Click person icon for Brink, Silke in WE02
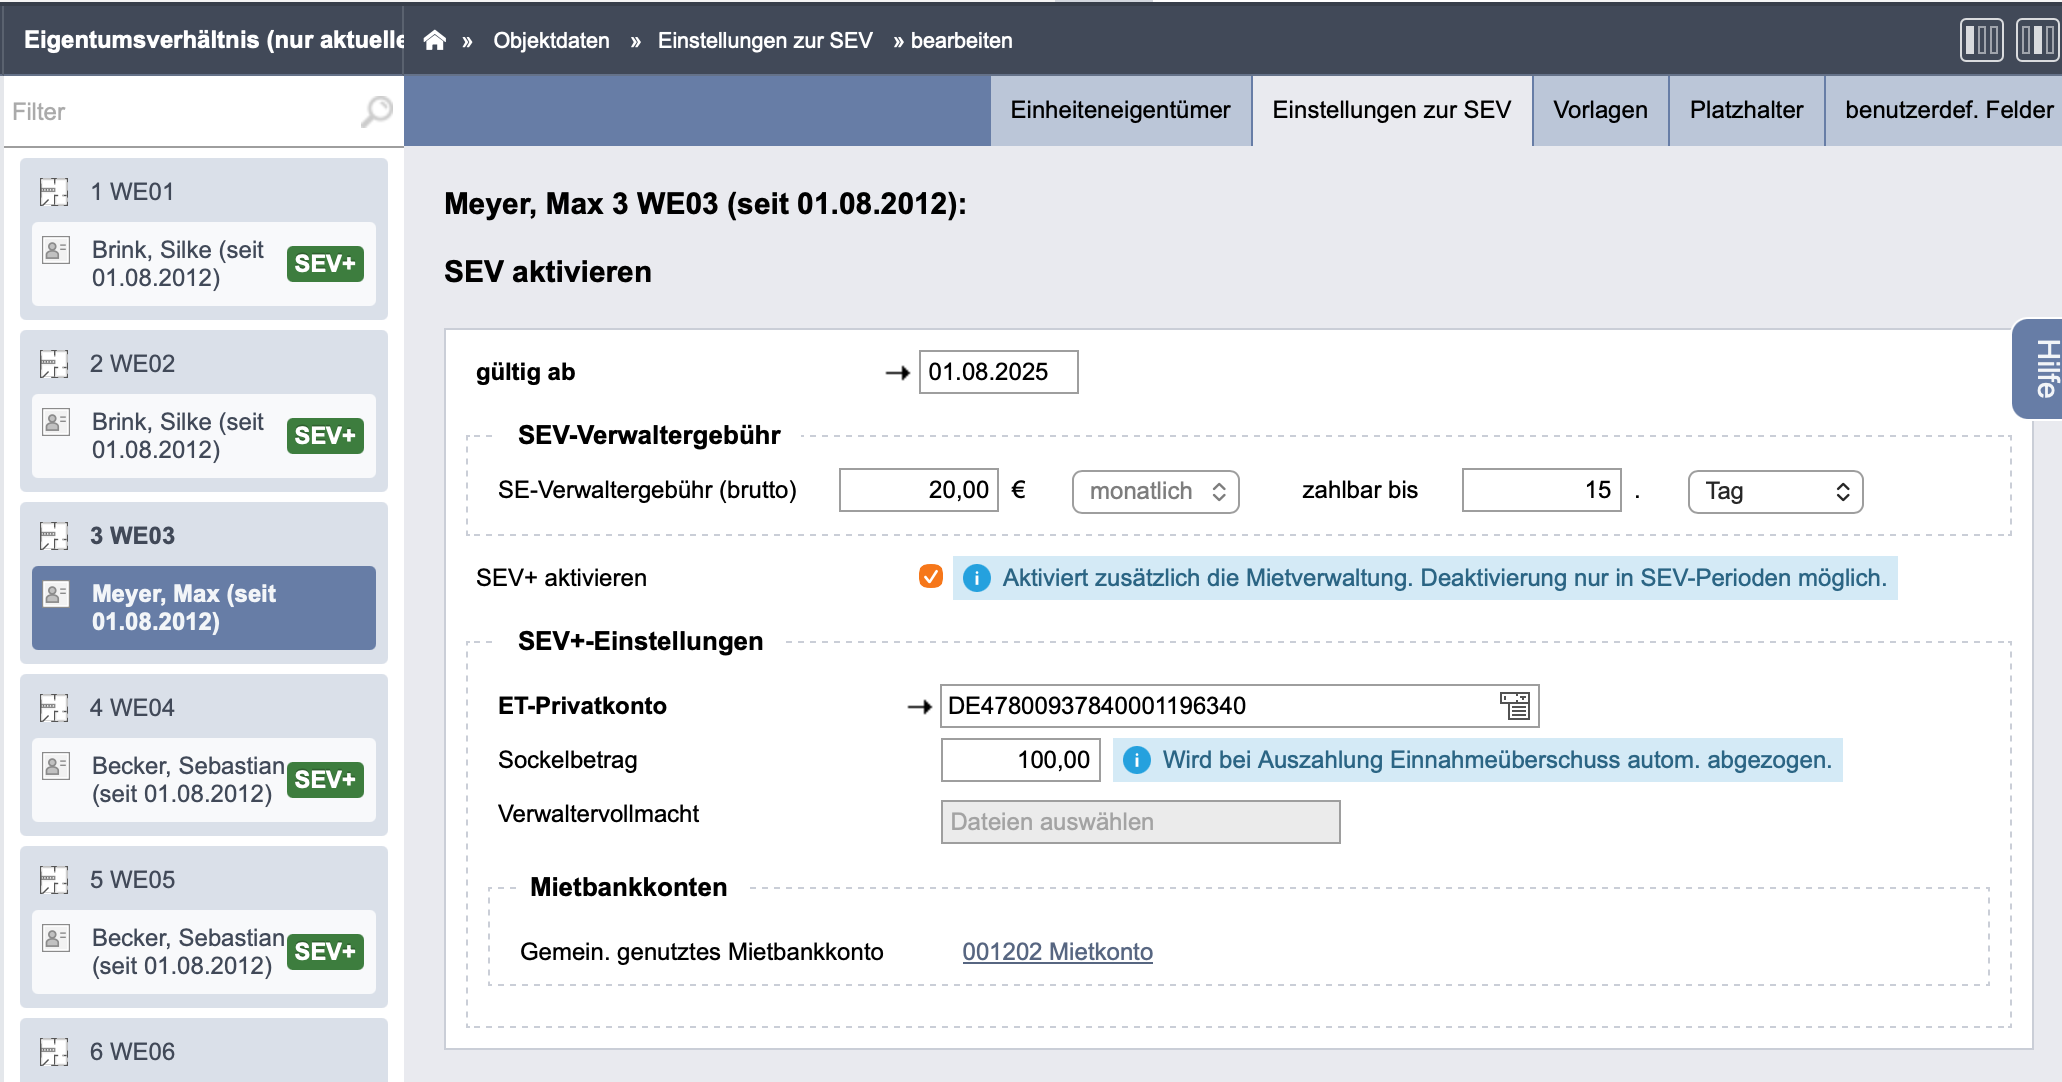2062x1082 pixels. [x=56, y=421]
